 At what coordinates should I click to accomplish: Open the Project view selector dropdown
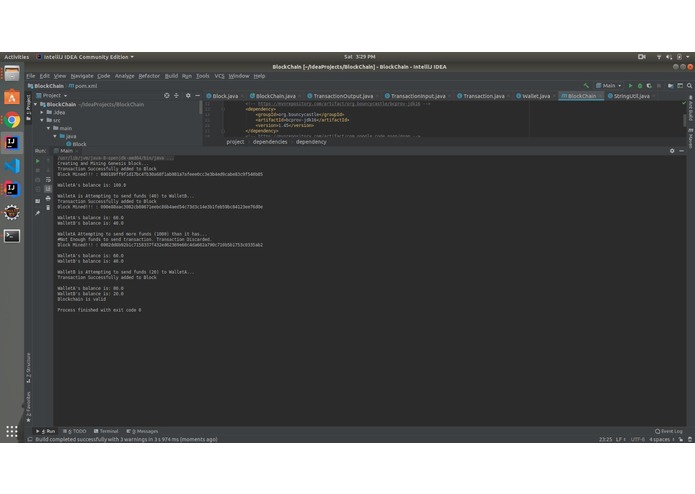(52, 95)
